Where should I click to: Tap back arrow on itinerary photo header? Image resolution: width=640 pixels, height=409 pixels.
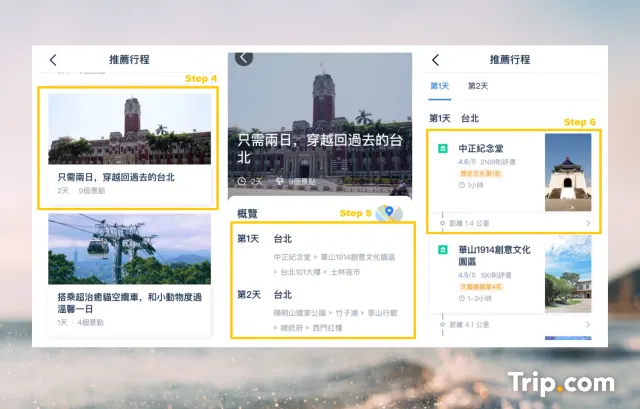pyautogui.click(x=244, y=58)
